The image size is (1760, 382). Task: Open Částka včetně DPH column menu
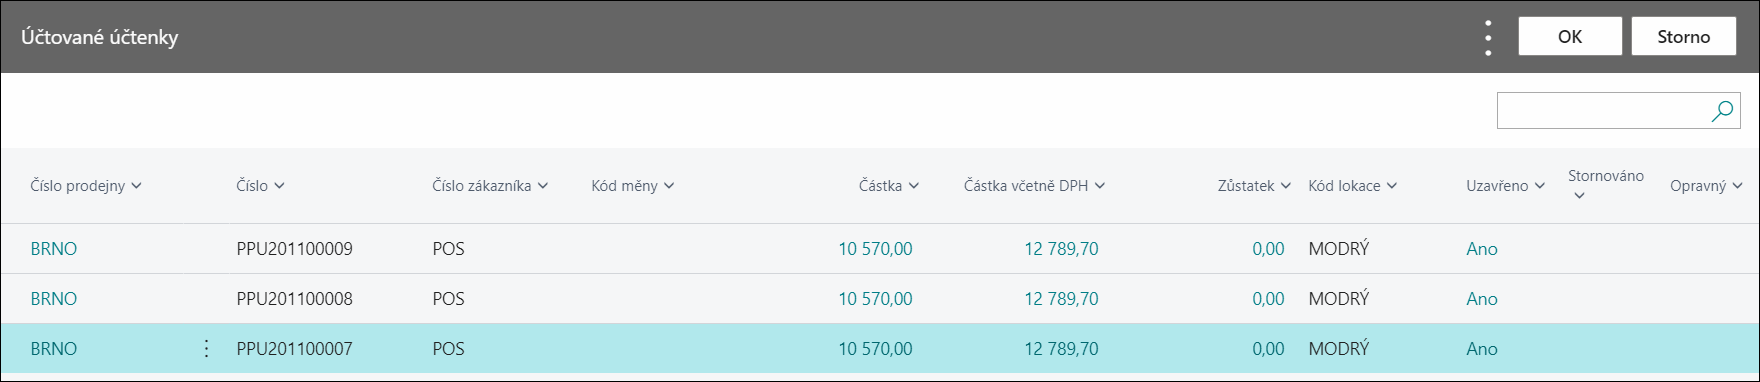coord(1100,186)
